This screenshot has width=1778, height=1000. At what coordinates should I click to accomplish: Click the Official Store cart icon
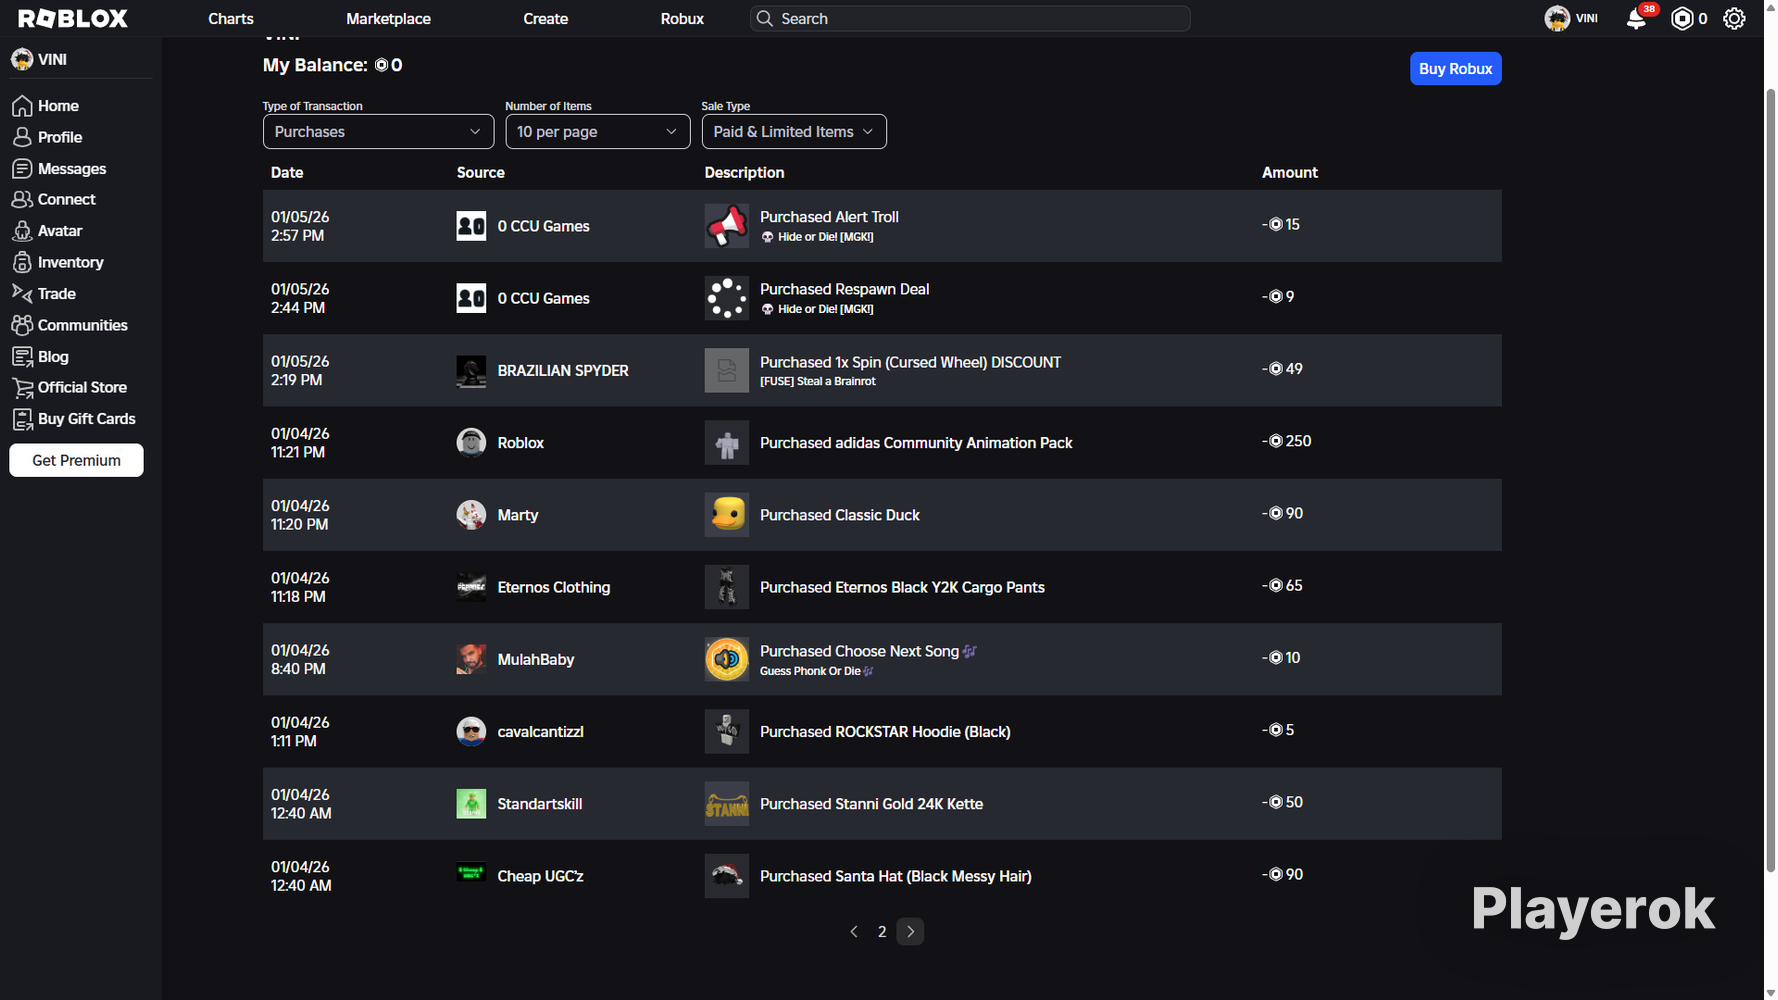[x=22, y=388]
